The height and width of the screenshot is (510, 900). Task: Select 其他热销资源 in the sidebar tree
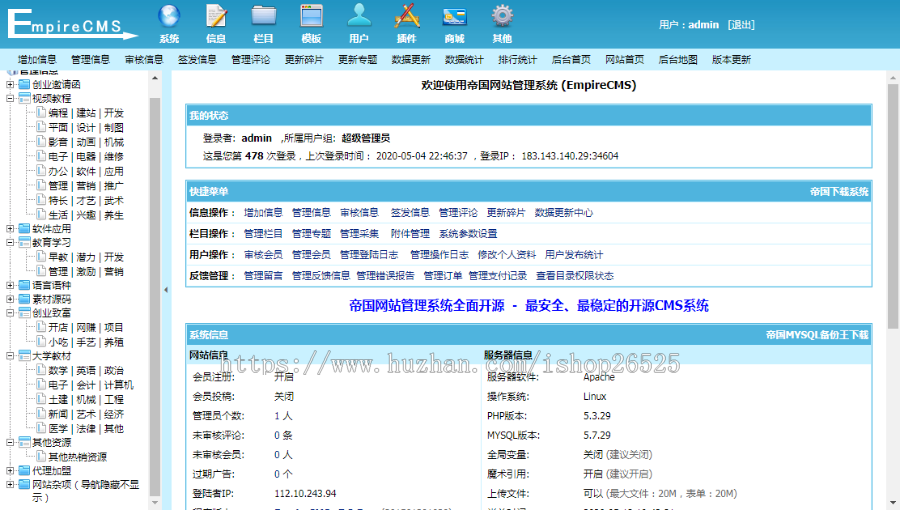pyautogui.click(x=77, y=457)
